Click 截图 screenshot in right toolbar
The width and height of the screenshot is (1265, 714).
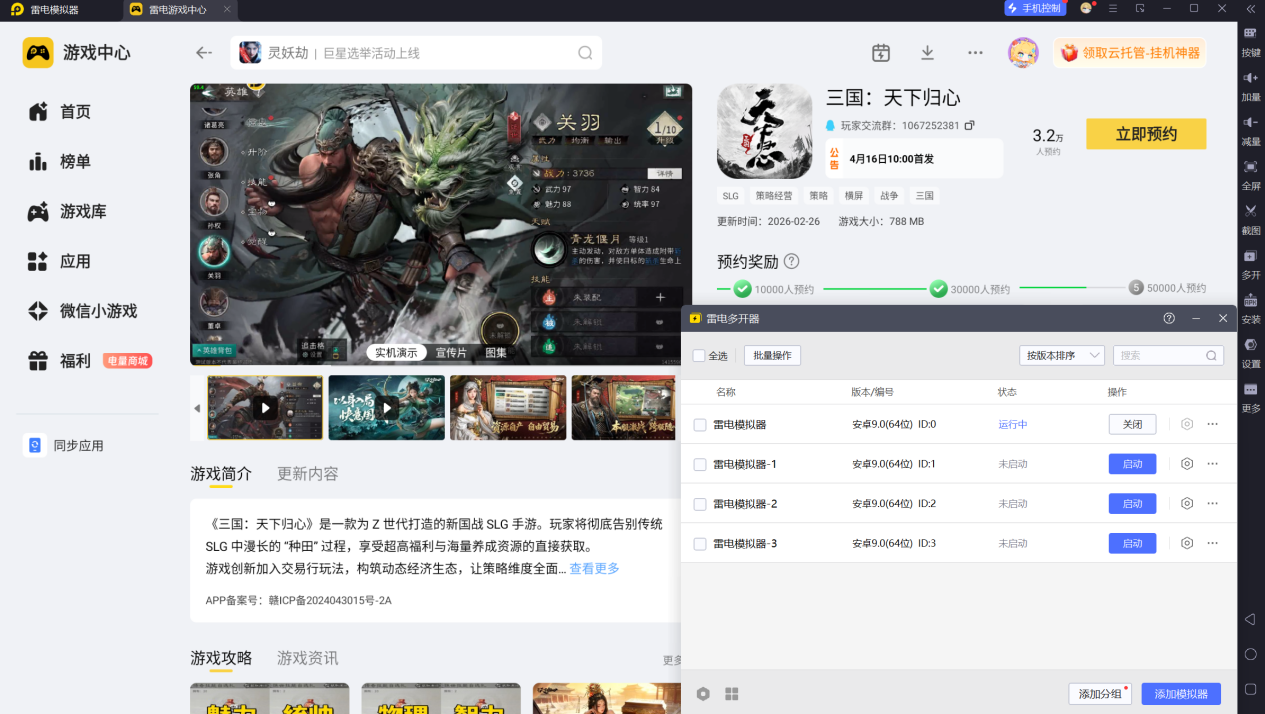tap(1251, 220)
